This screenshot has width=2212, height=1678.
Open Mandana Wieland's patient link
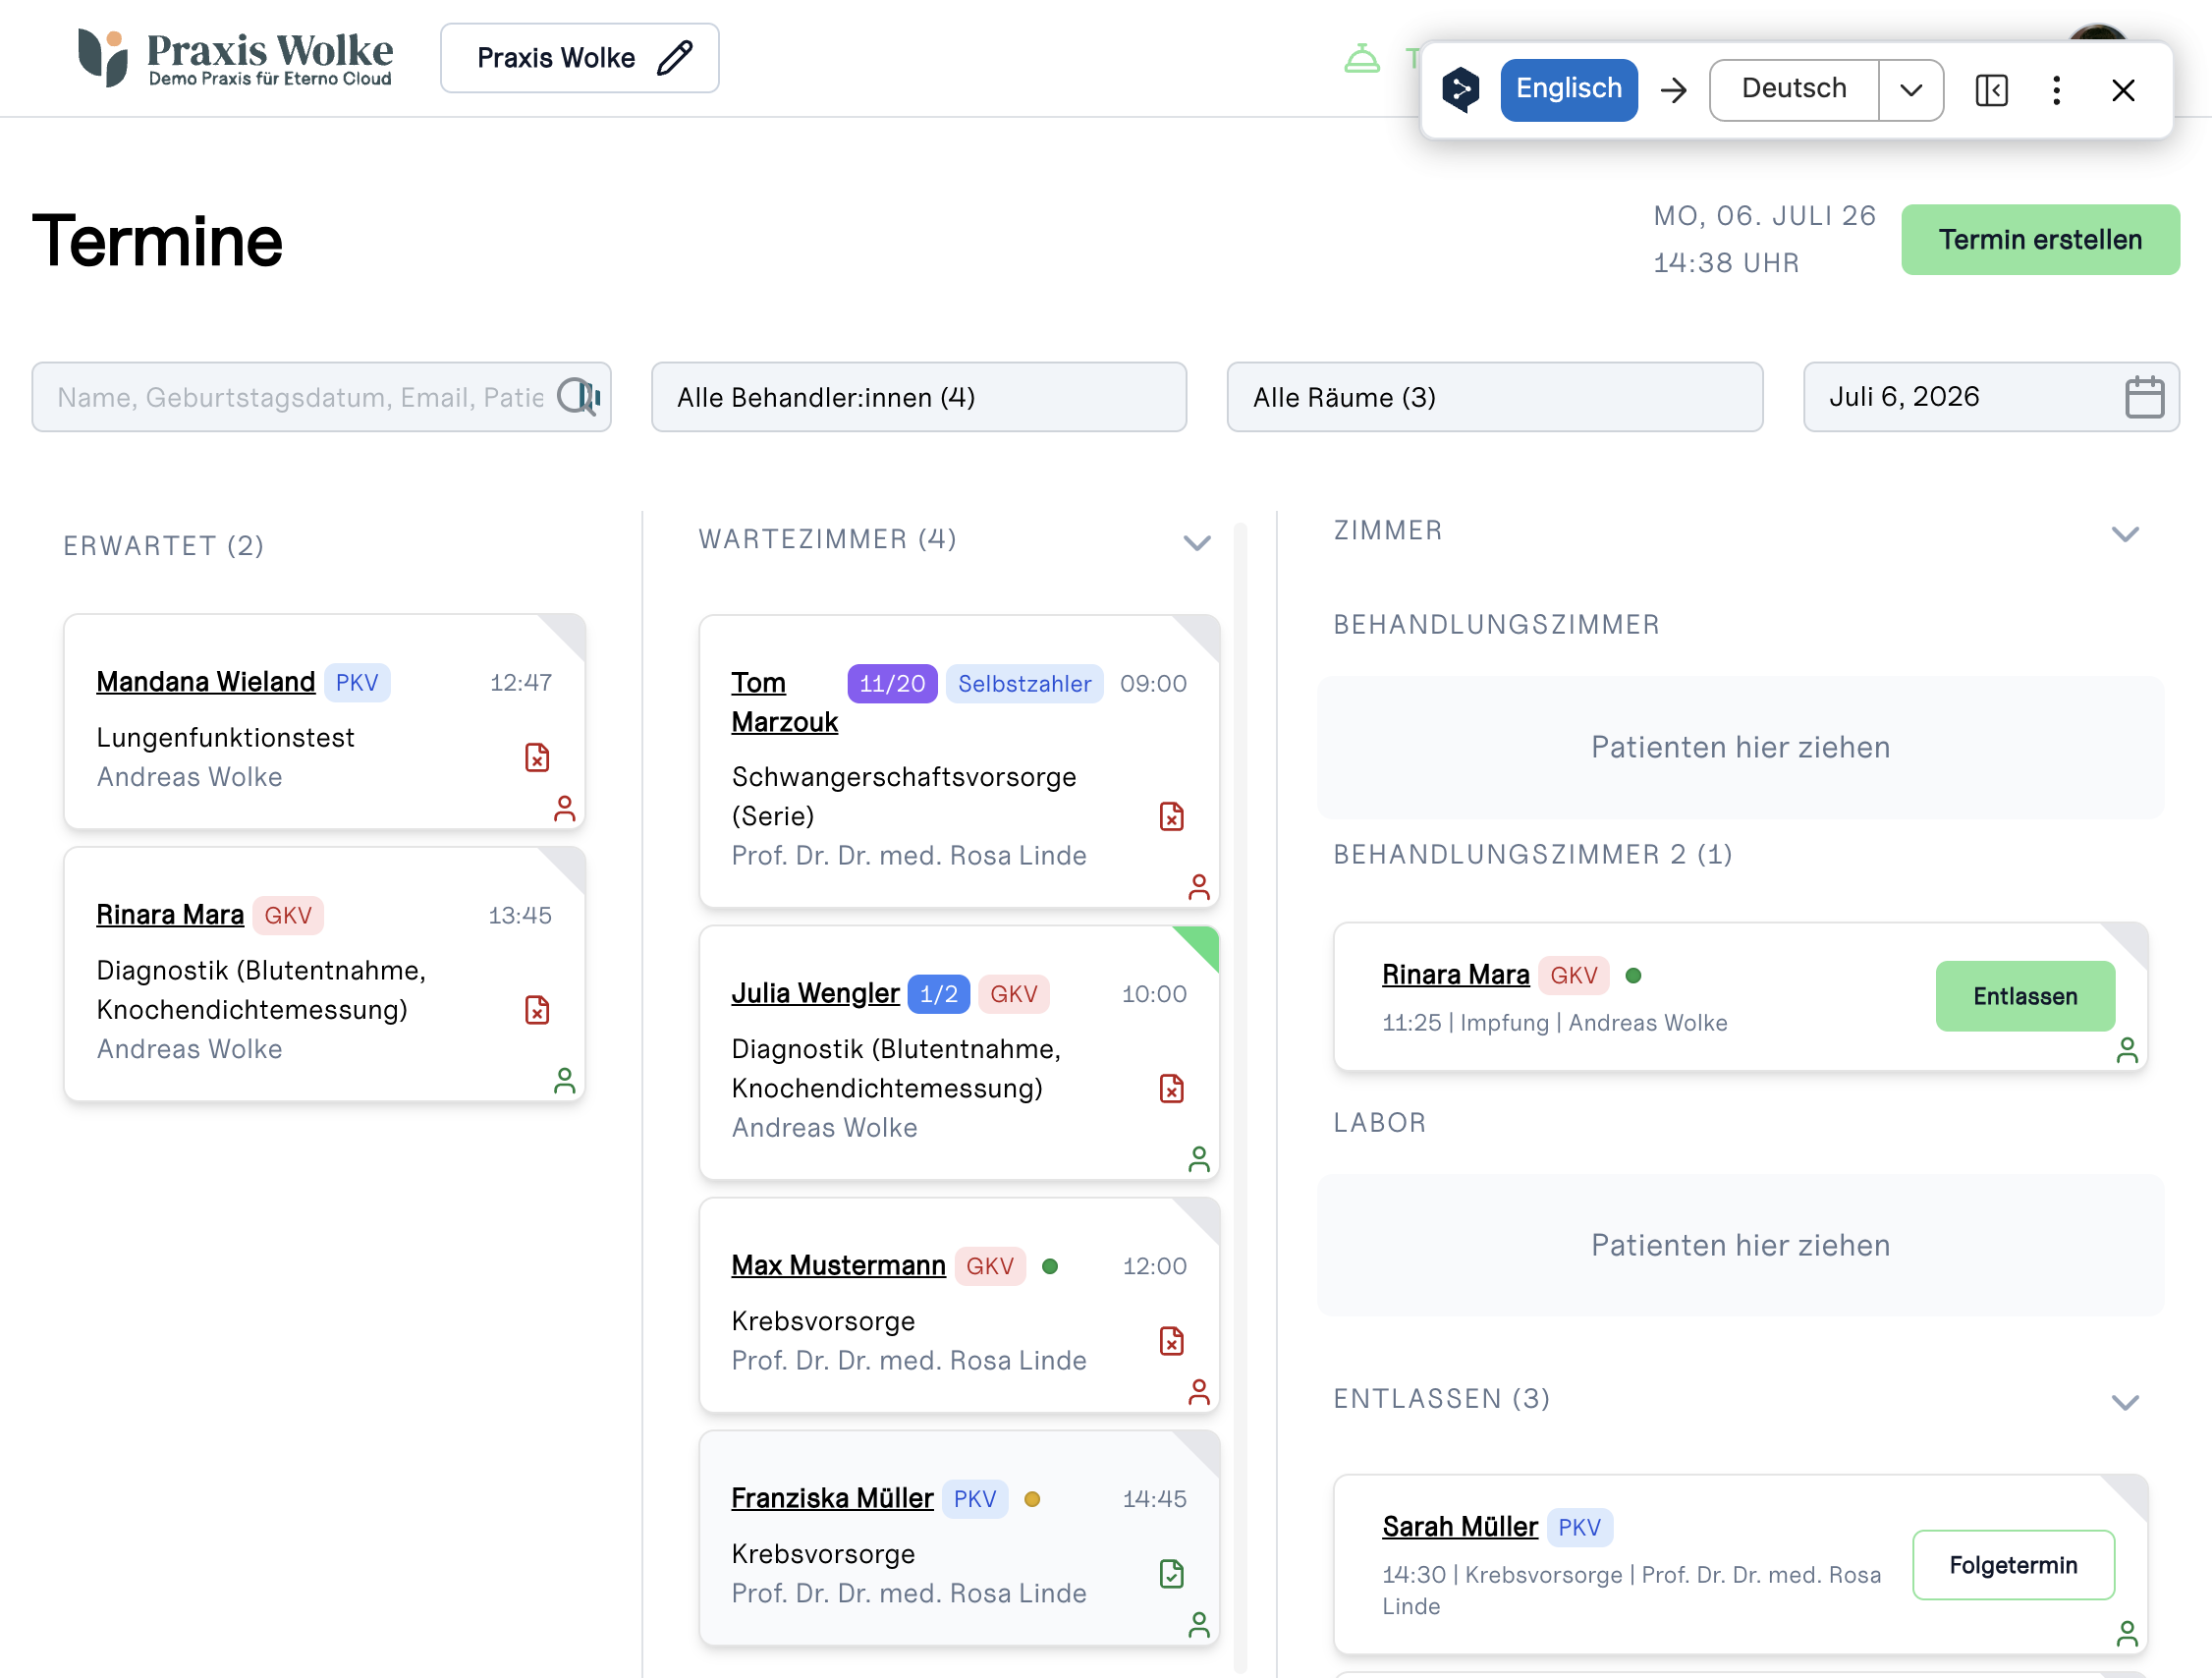tap(205, 682)
